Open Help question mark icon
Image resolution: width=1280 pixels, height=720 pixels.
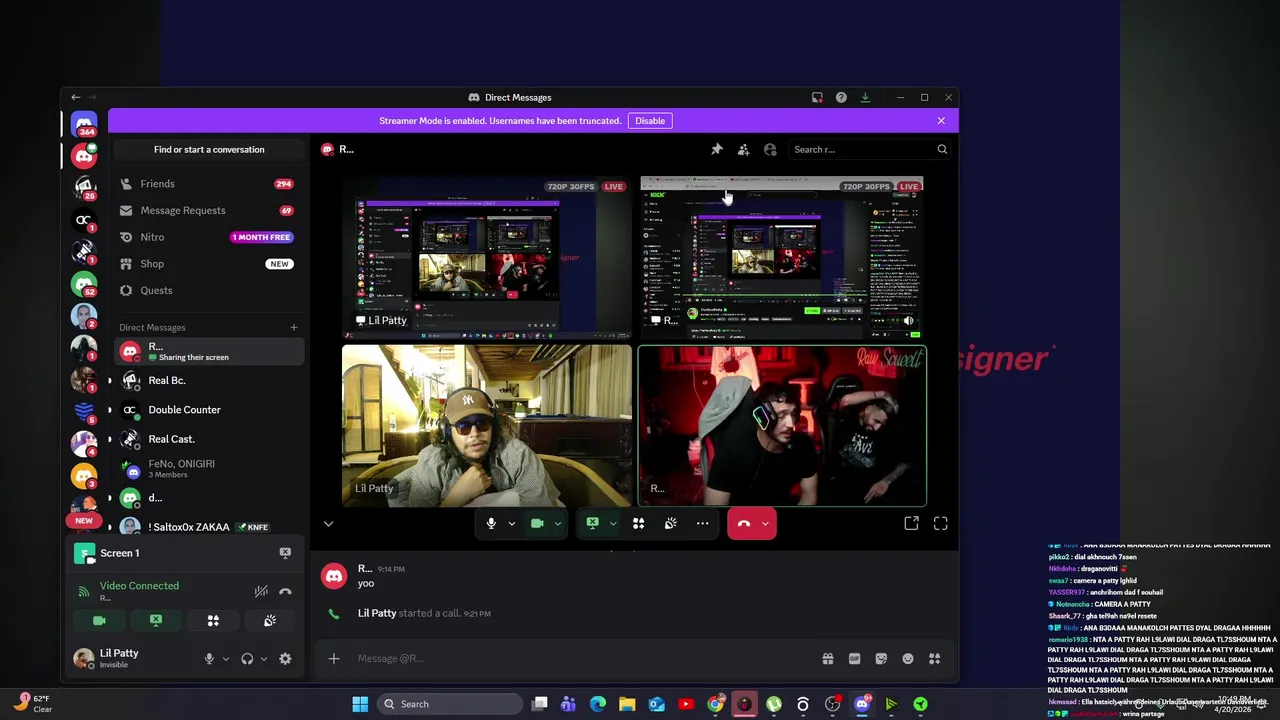coord(841,97)
